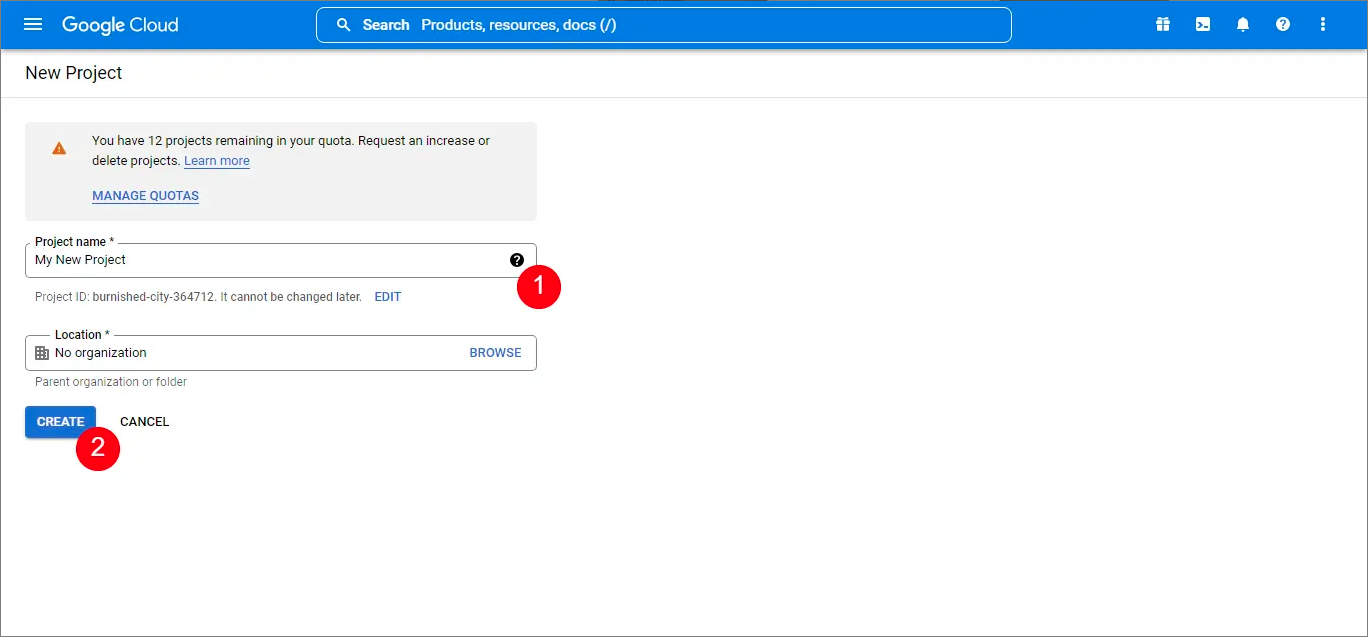1368x637 pixels.
Task: Browse for a parent organization
Action: (495, 352)
